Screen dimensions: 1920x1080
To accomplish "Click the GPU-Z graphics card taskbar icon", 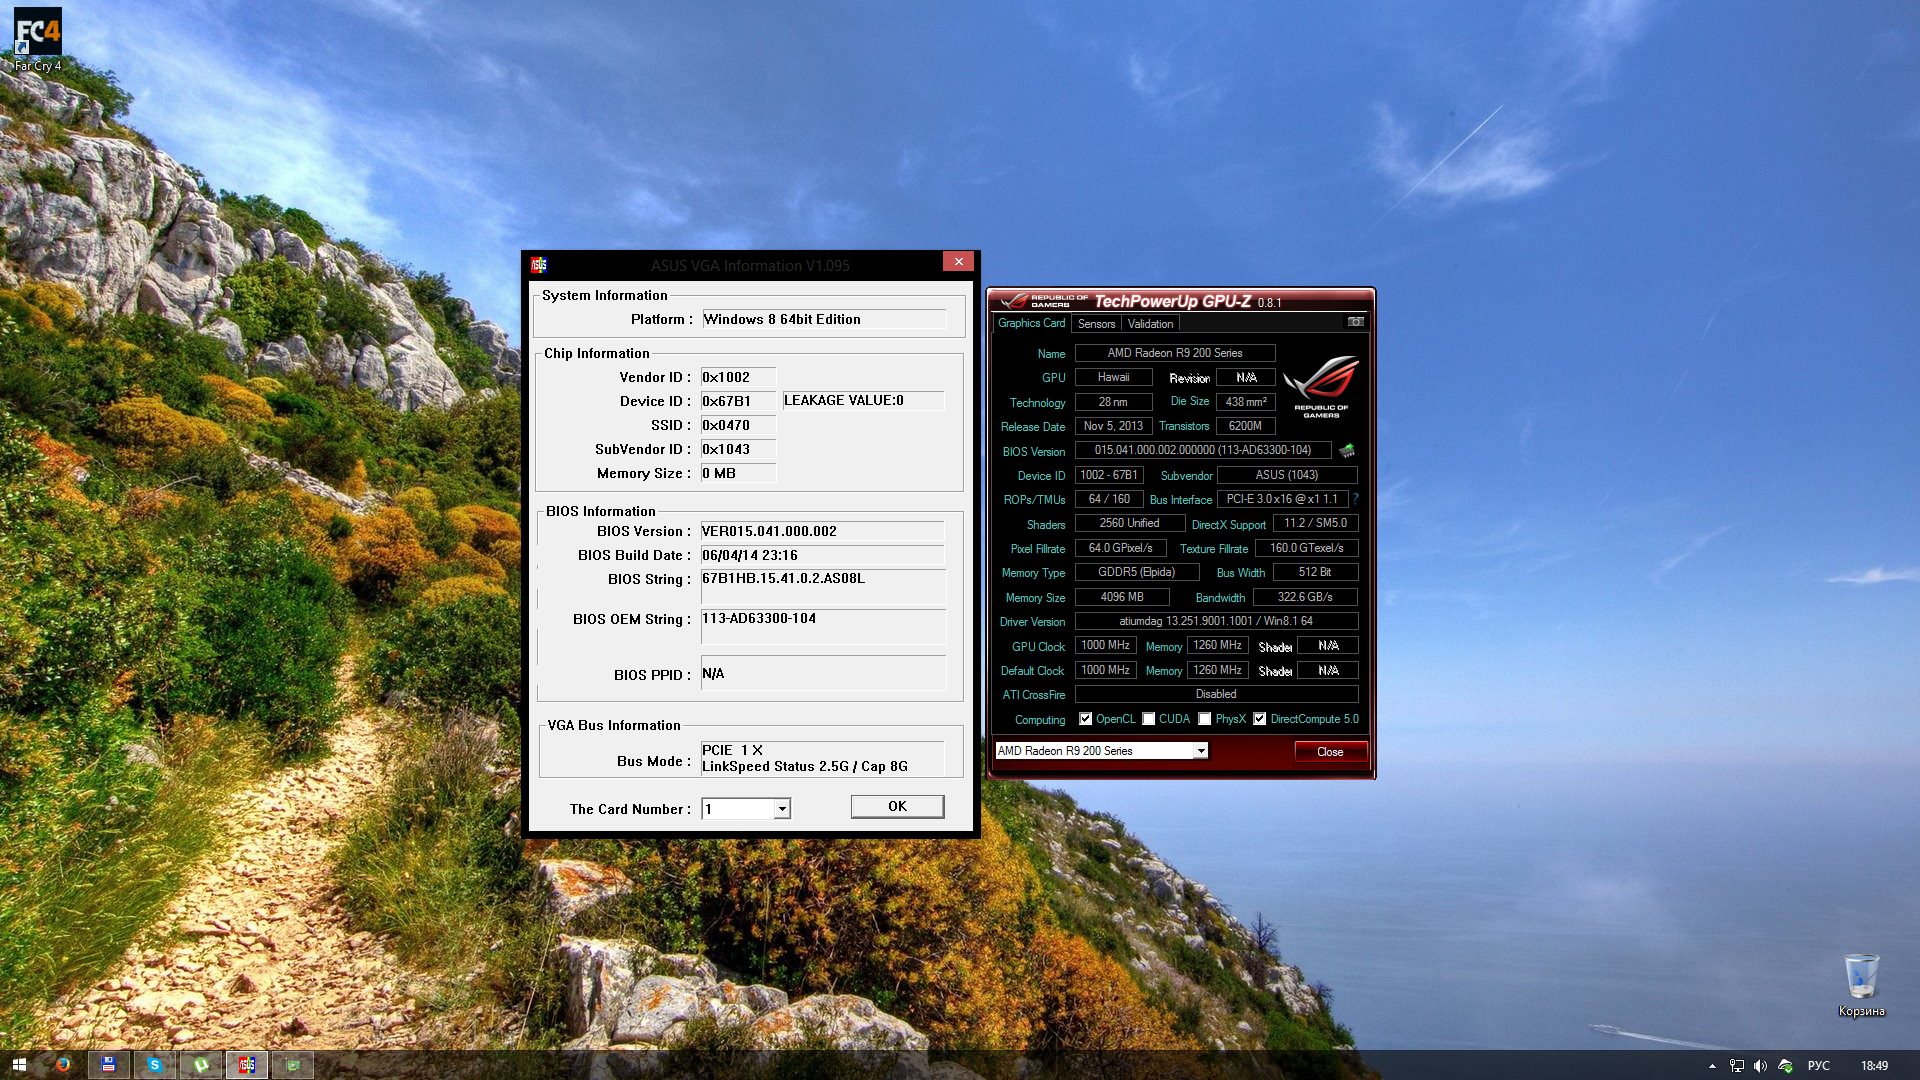I will point(293,1065).
